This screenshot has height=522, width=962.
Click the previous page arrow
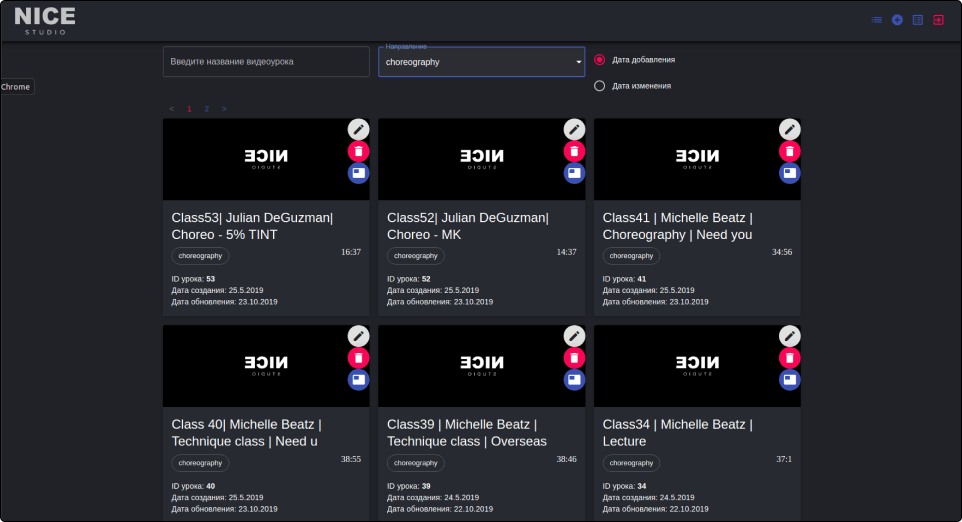[171, 108]
